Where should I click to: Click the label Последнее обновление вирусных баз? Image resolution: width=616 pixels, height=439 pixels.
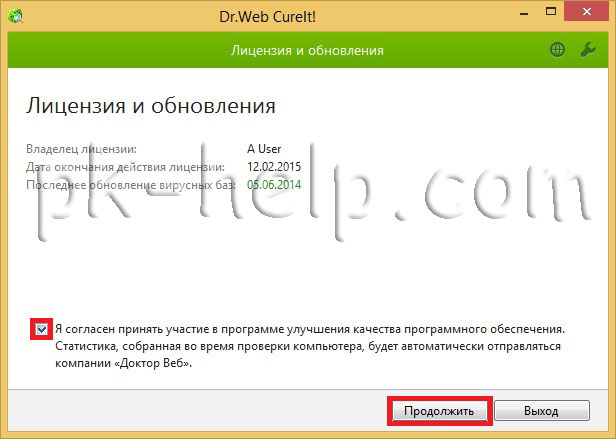pos(131,185)
